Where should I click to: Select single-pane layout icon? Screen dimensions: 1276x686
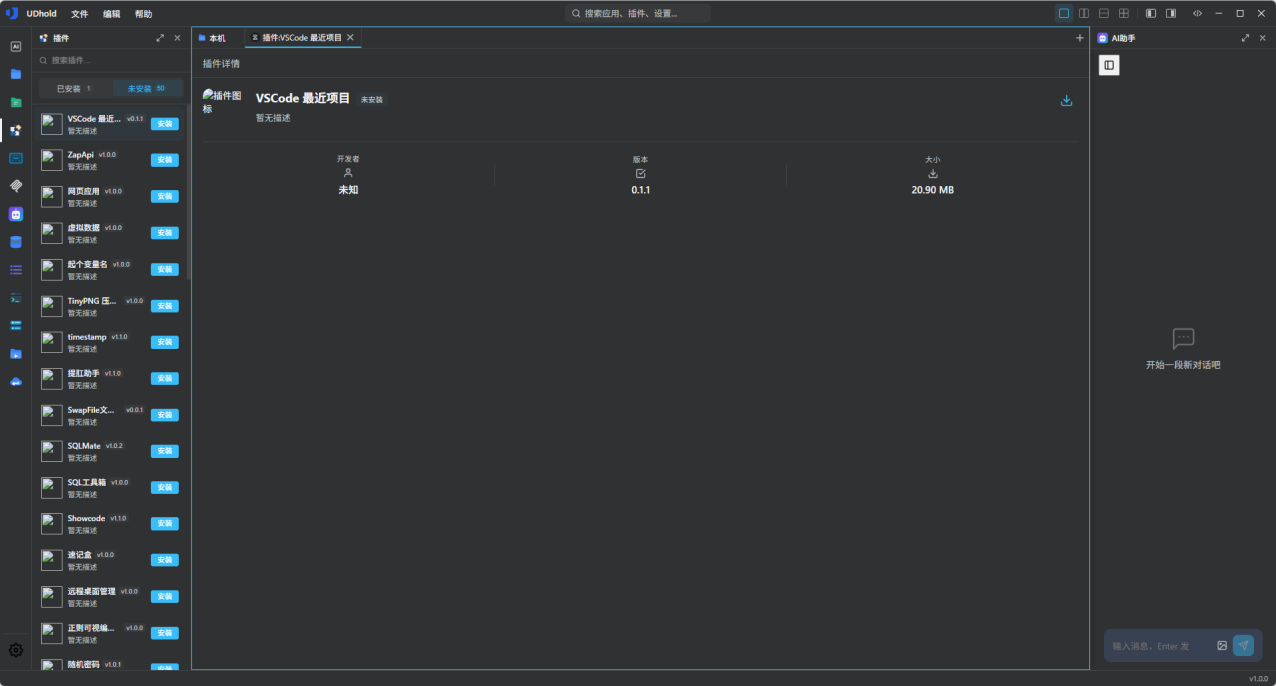coord(1064,13)
